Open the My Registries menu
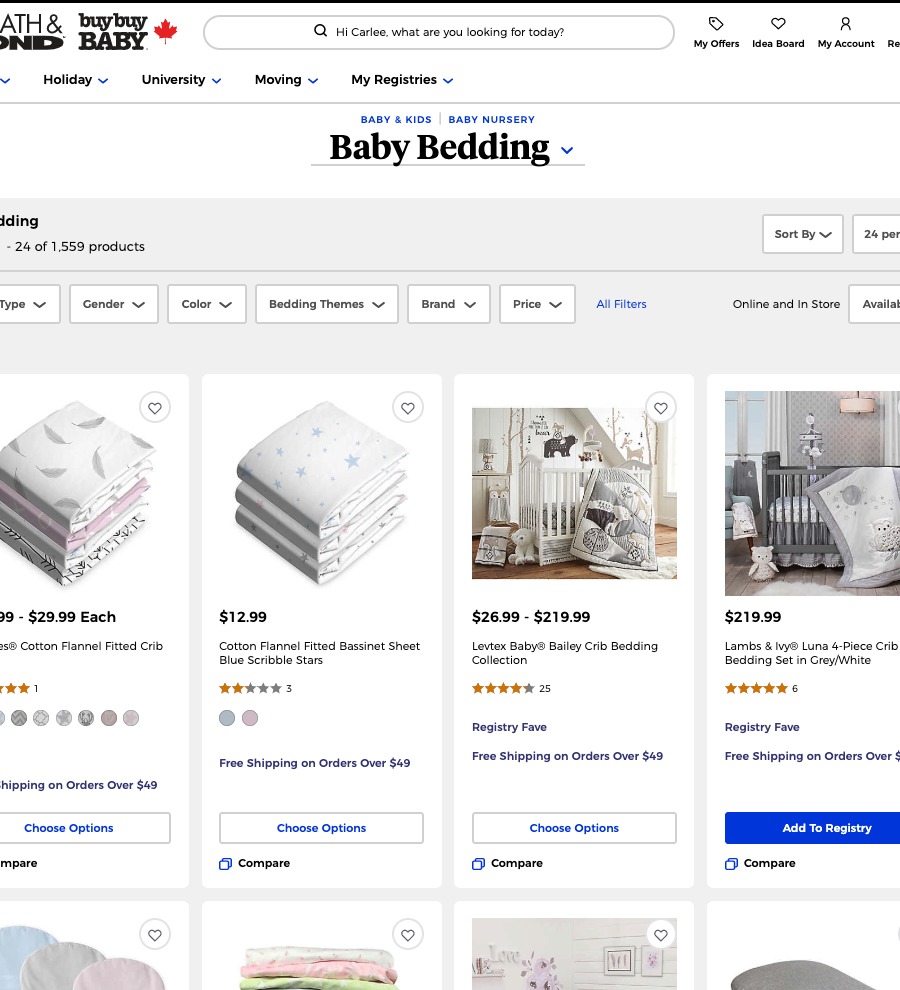Image resolution: width=900 pixels, height=990 pixels. [402, 80]
